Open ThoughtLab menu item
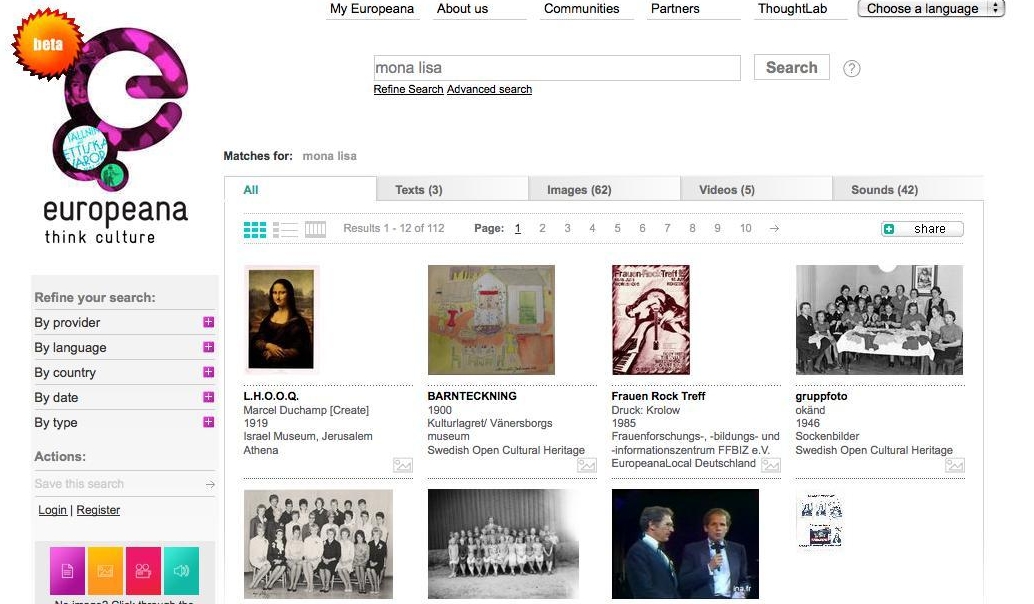The image size is (1034, 604). pyautogui.click(x=792, y=9)
